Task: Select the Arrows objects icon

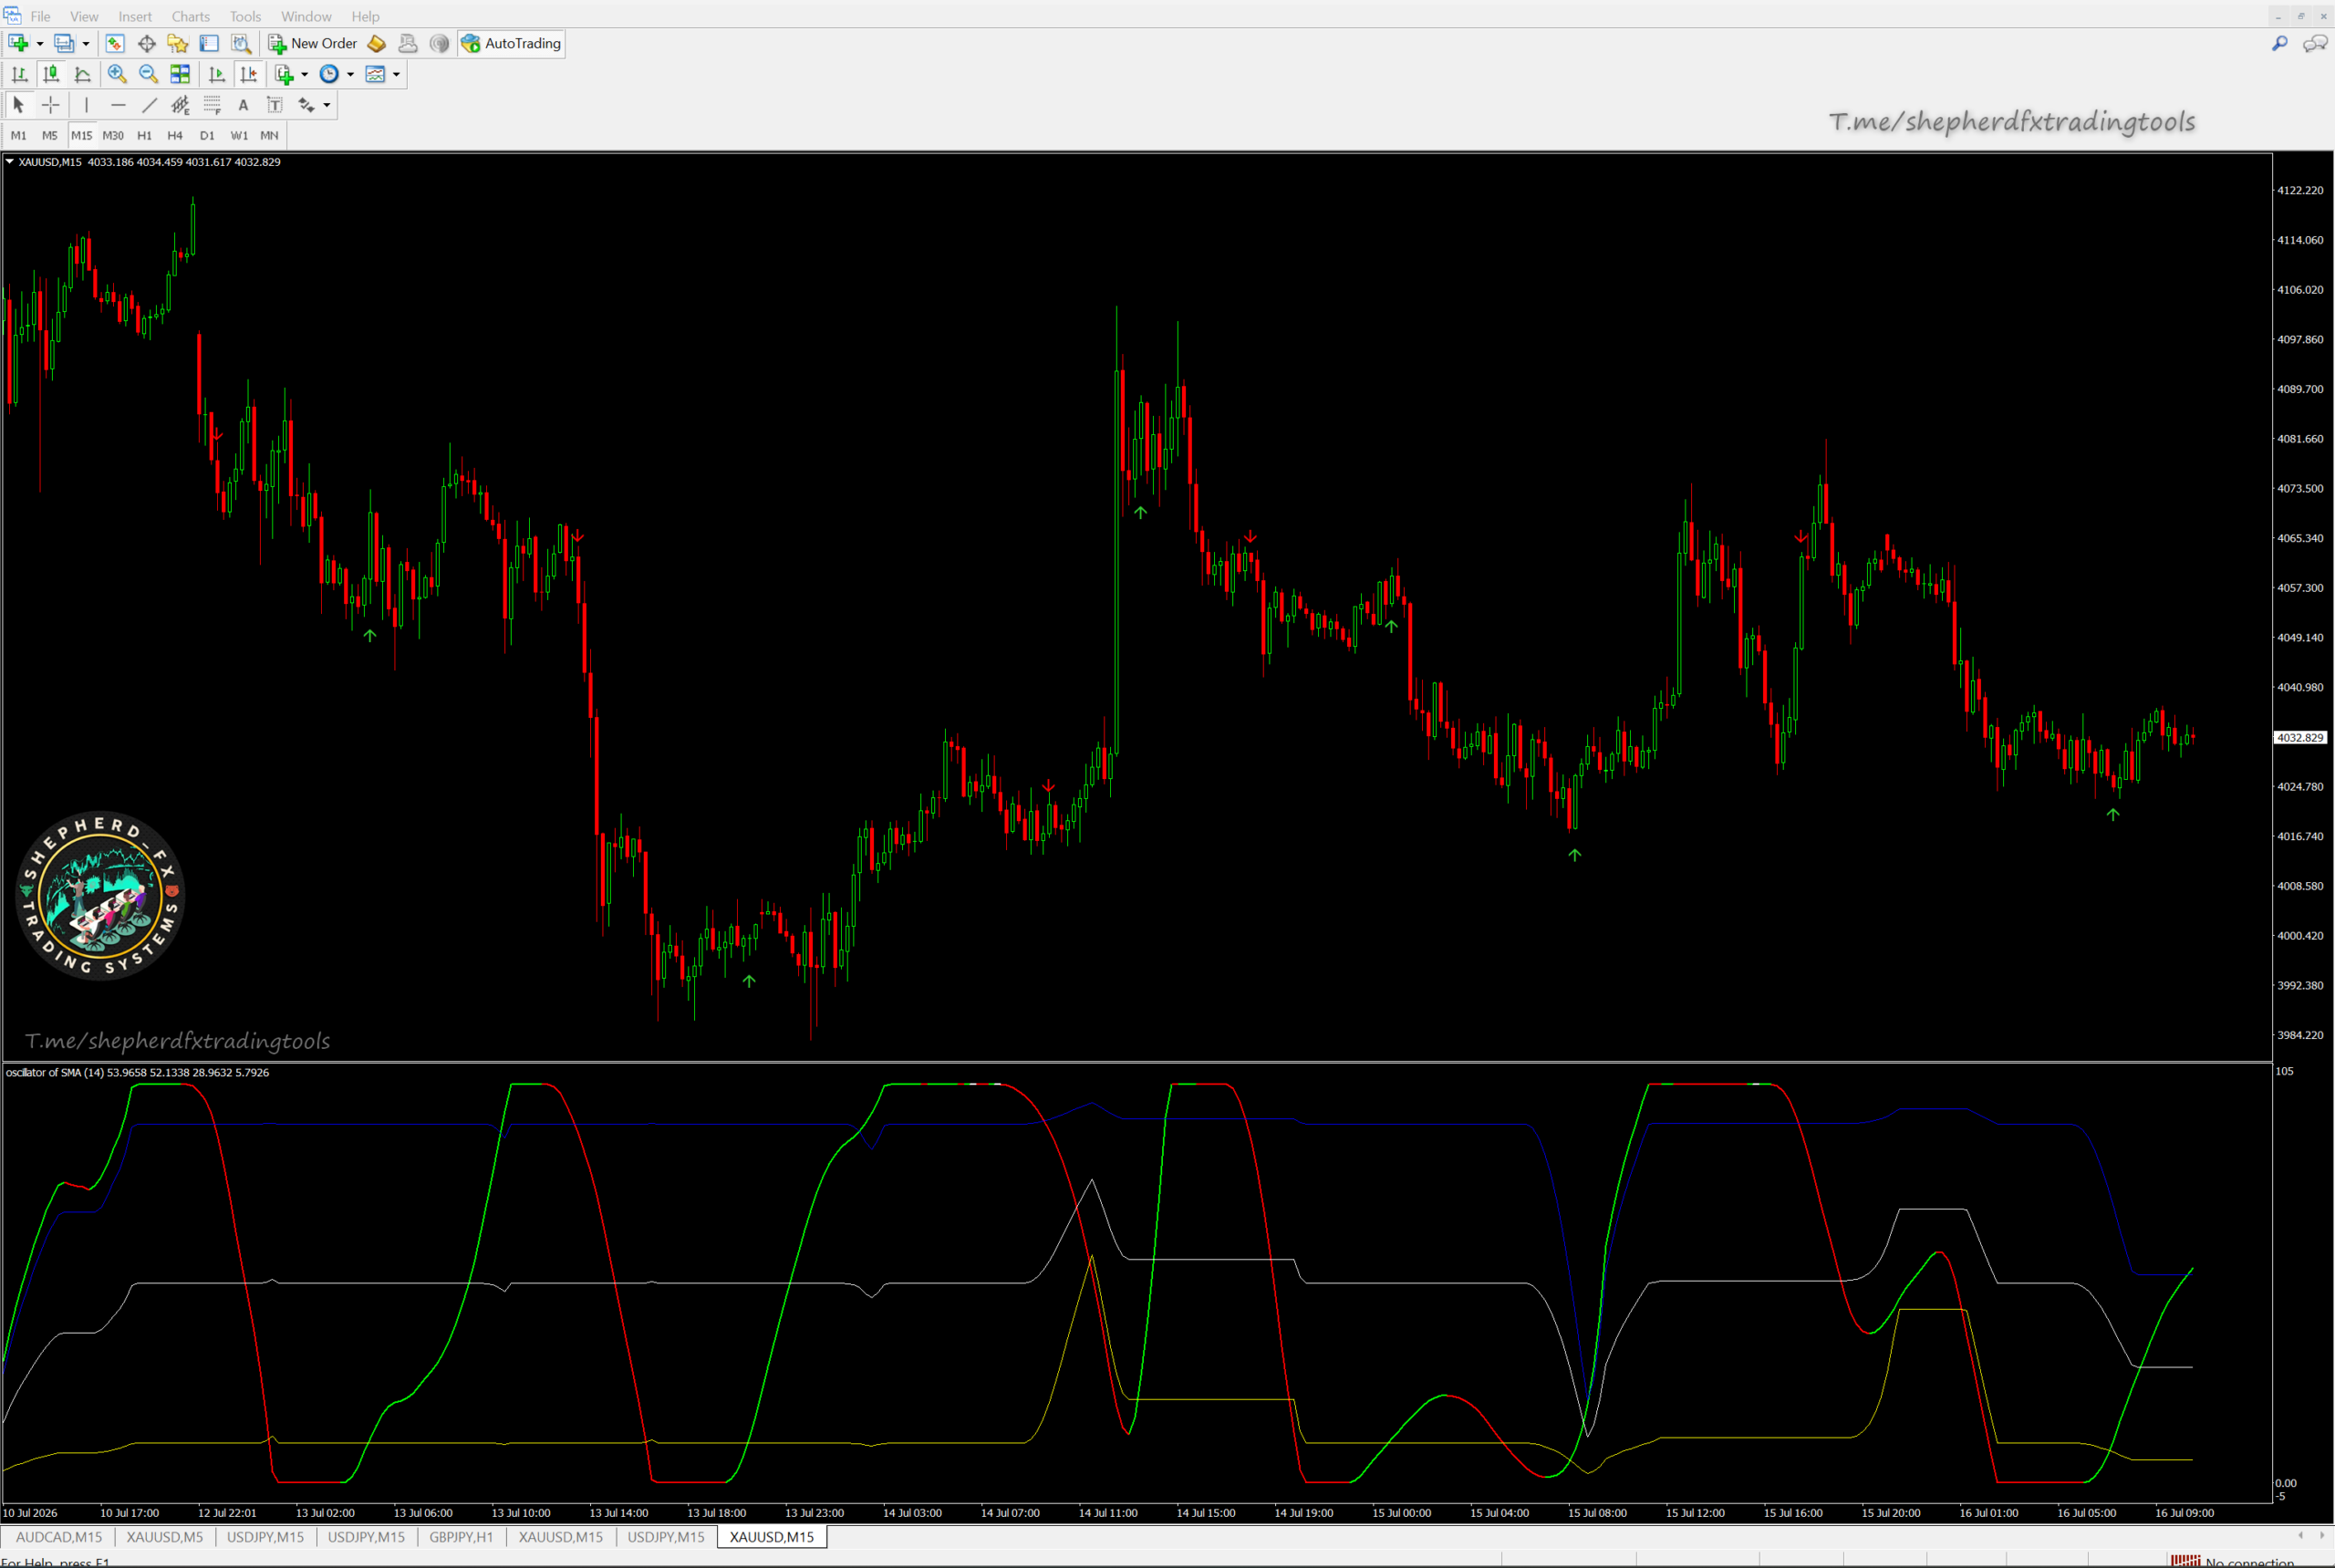Action: pyautogui.click(x=306, y=105)
